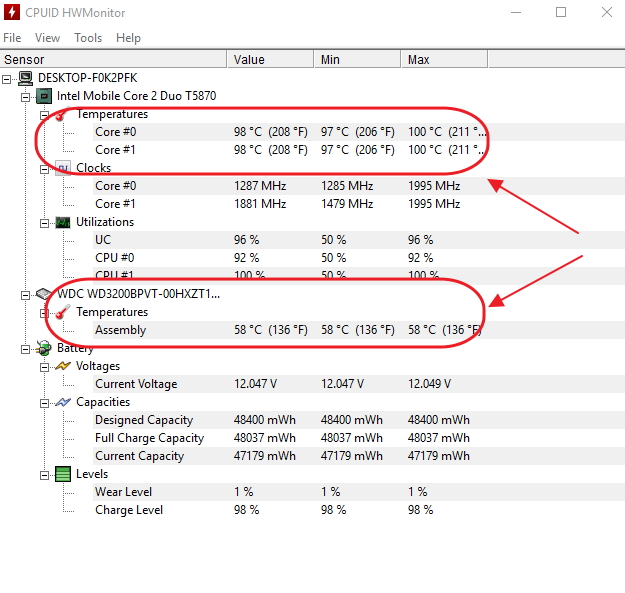This screenshot has height=593, width=625.
Task: Select the Current Voltage row
Action: coord(359,384)
